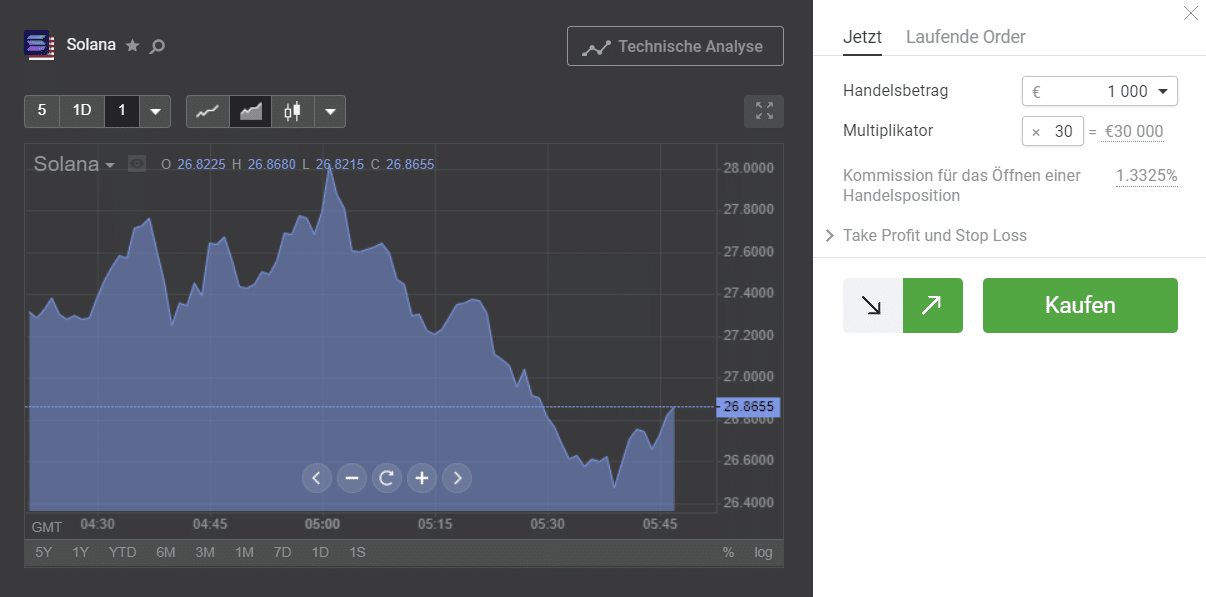Select 1Y time range
The width and height of the screenshot is (1206, 597).
click(x=81, y=552)
